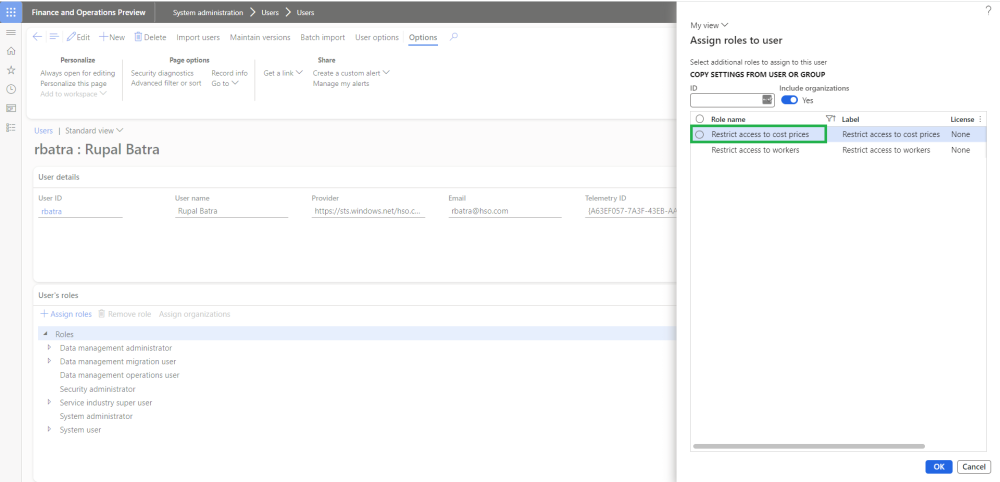Open the Batch import menu
This screenshot has width=1000, height=482.
[x=323, y=37]
